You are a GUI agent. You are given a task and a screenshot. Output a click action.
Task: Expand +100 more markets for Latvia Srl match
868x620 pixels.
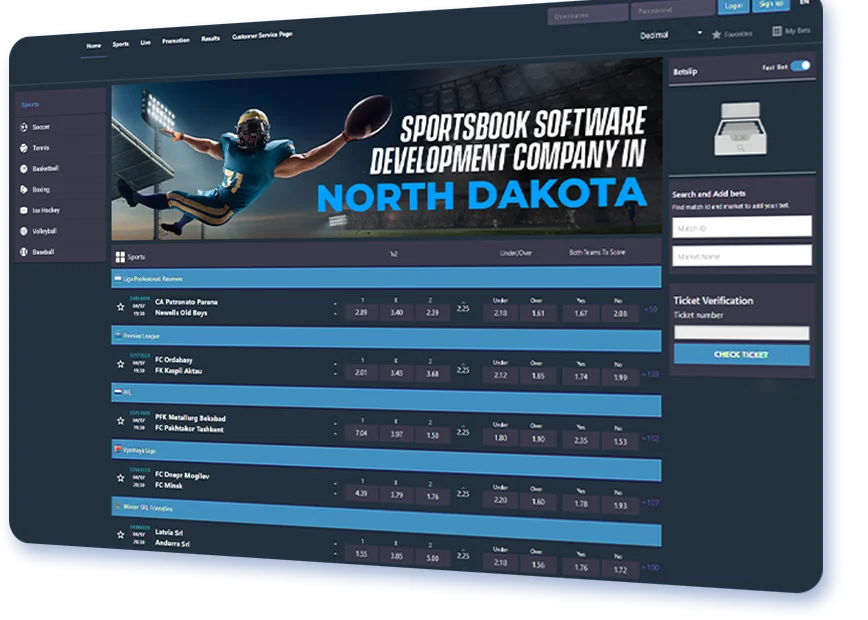(650, 567)
